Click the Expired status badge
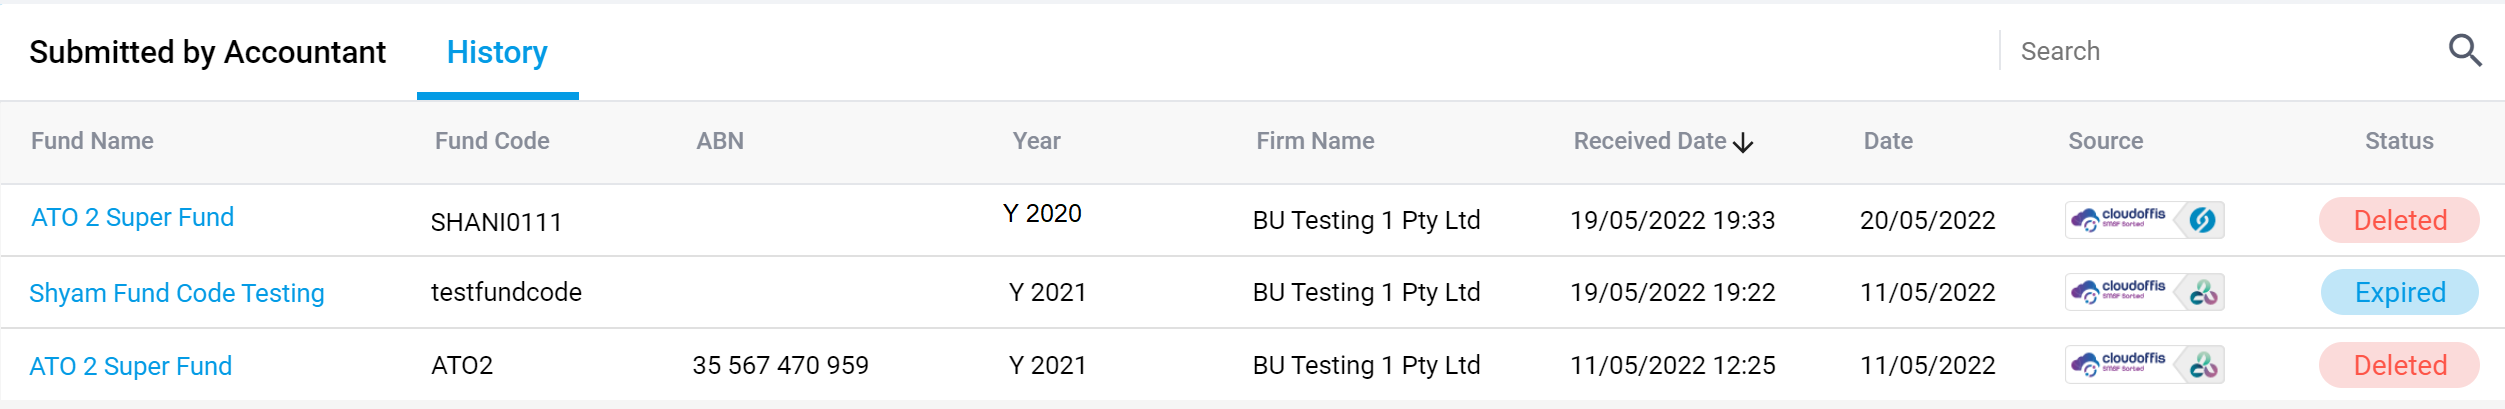 click(2399, 292)
